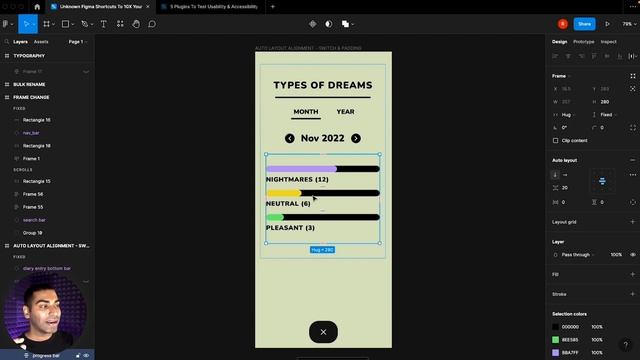Image resolution: width=640 pixels, height=360 pixels.
Task: Open horizontal resizing Hug dropdown
Action: coord(568,115)
